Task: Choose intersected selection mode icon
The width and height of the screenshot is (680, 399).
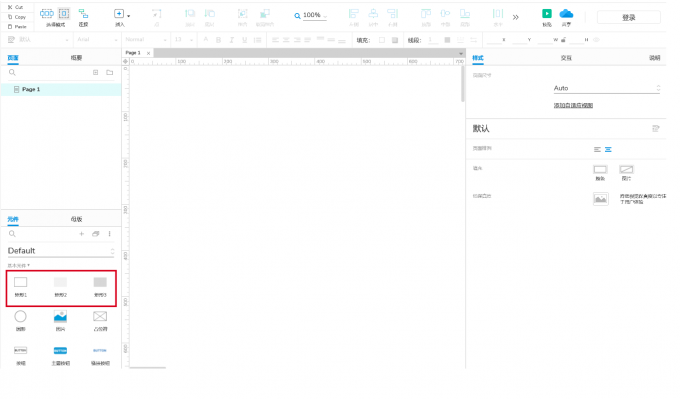Action: click(46, 14)
